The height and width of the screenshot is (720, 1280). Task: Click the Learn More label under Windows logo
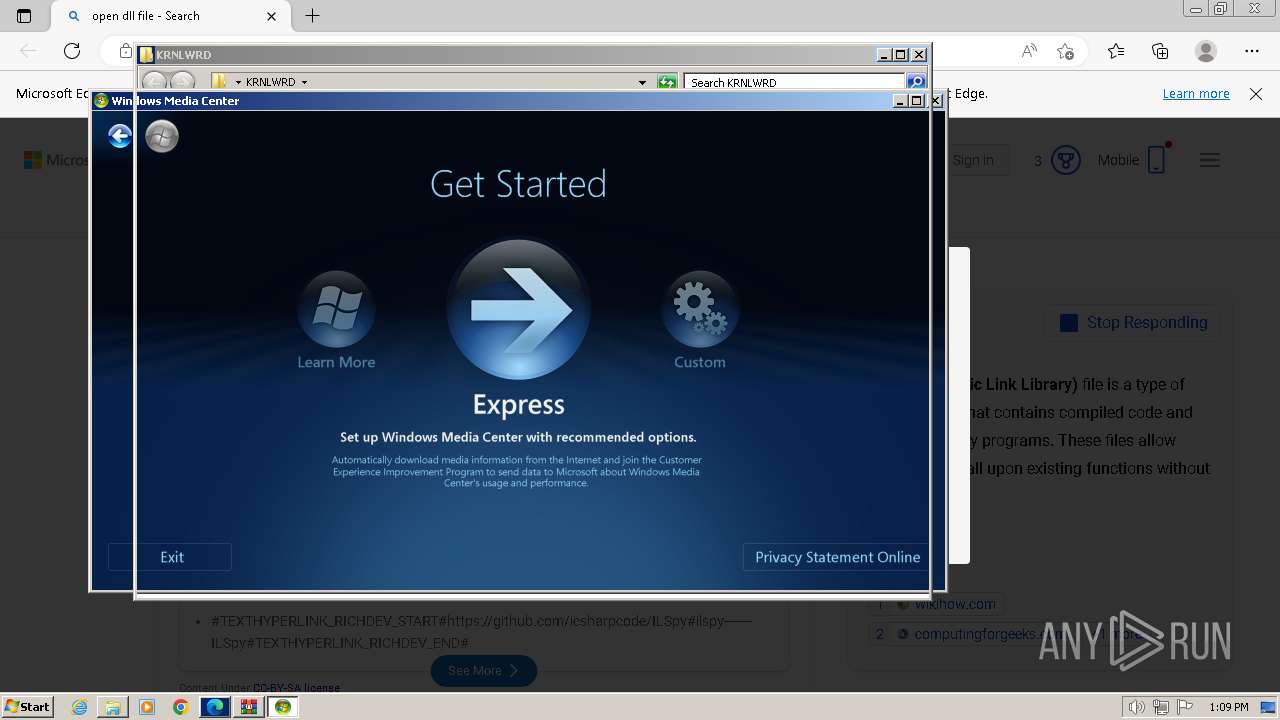coord(336,362)
